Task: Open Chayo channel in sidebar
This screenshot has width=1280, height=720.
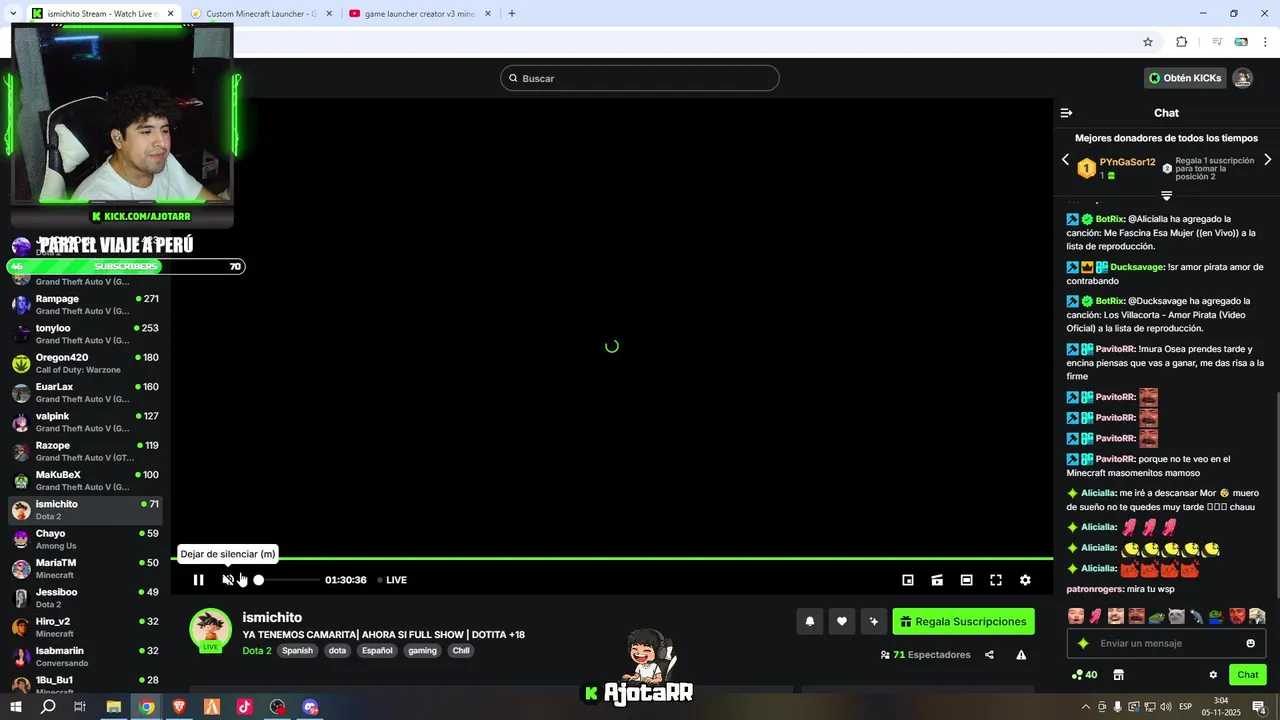Action: click(85, 539)
